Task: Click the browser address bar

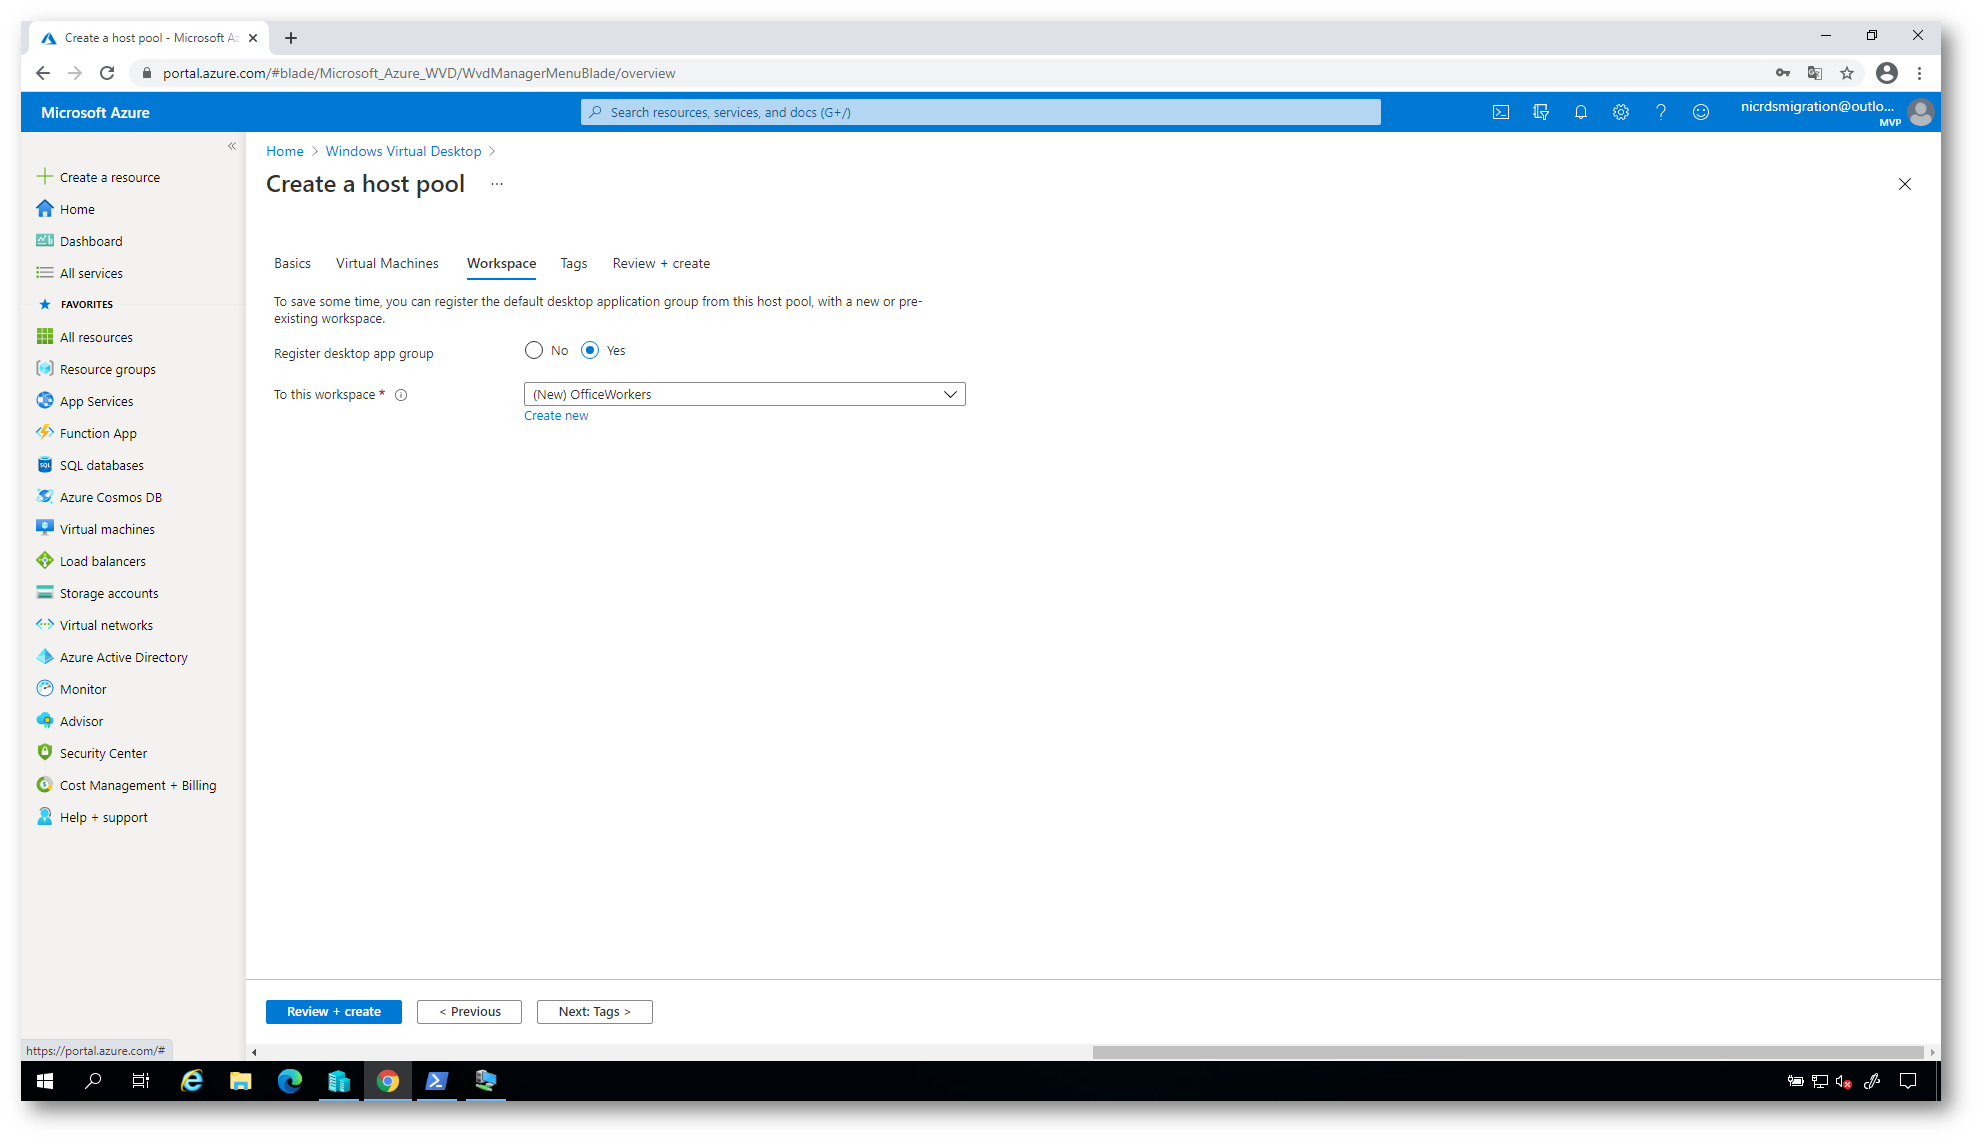Action: 950,73
